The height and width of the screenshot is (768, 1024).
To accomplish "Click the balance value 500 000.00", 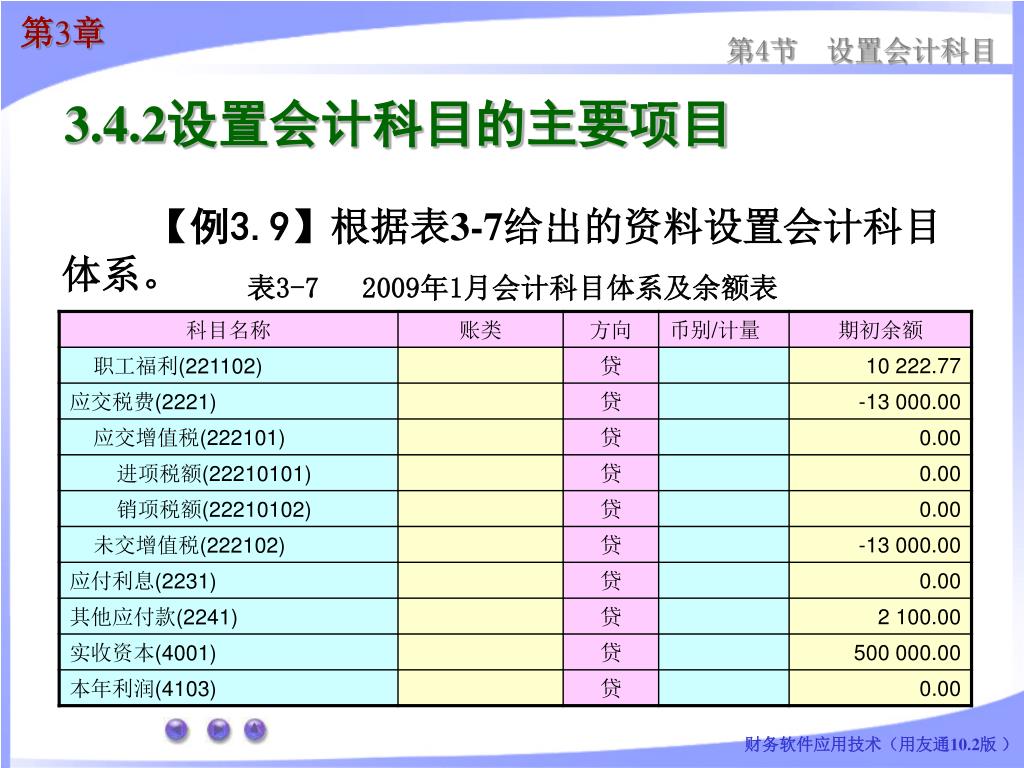I will 907,653.
